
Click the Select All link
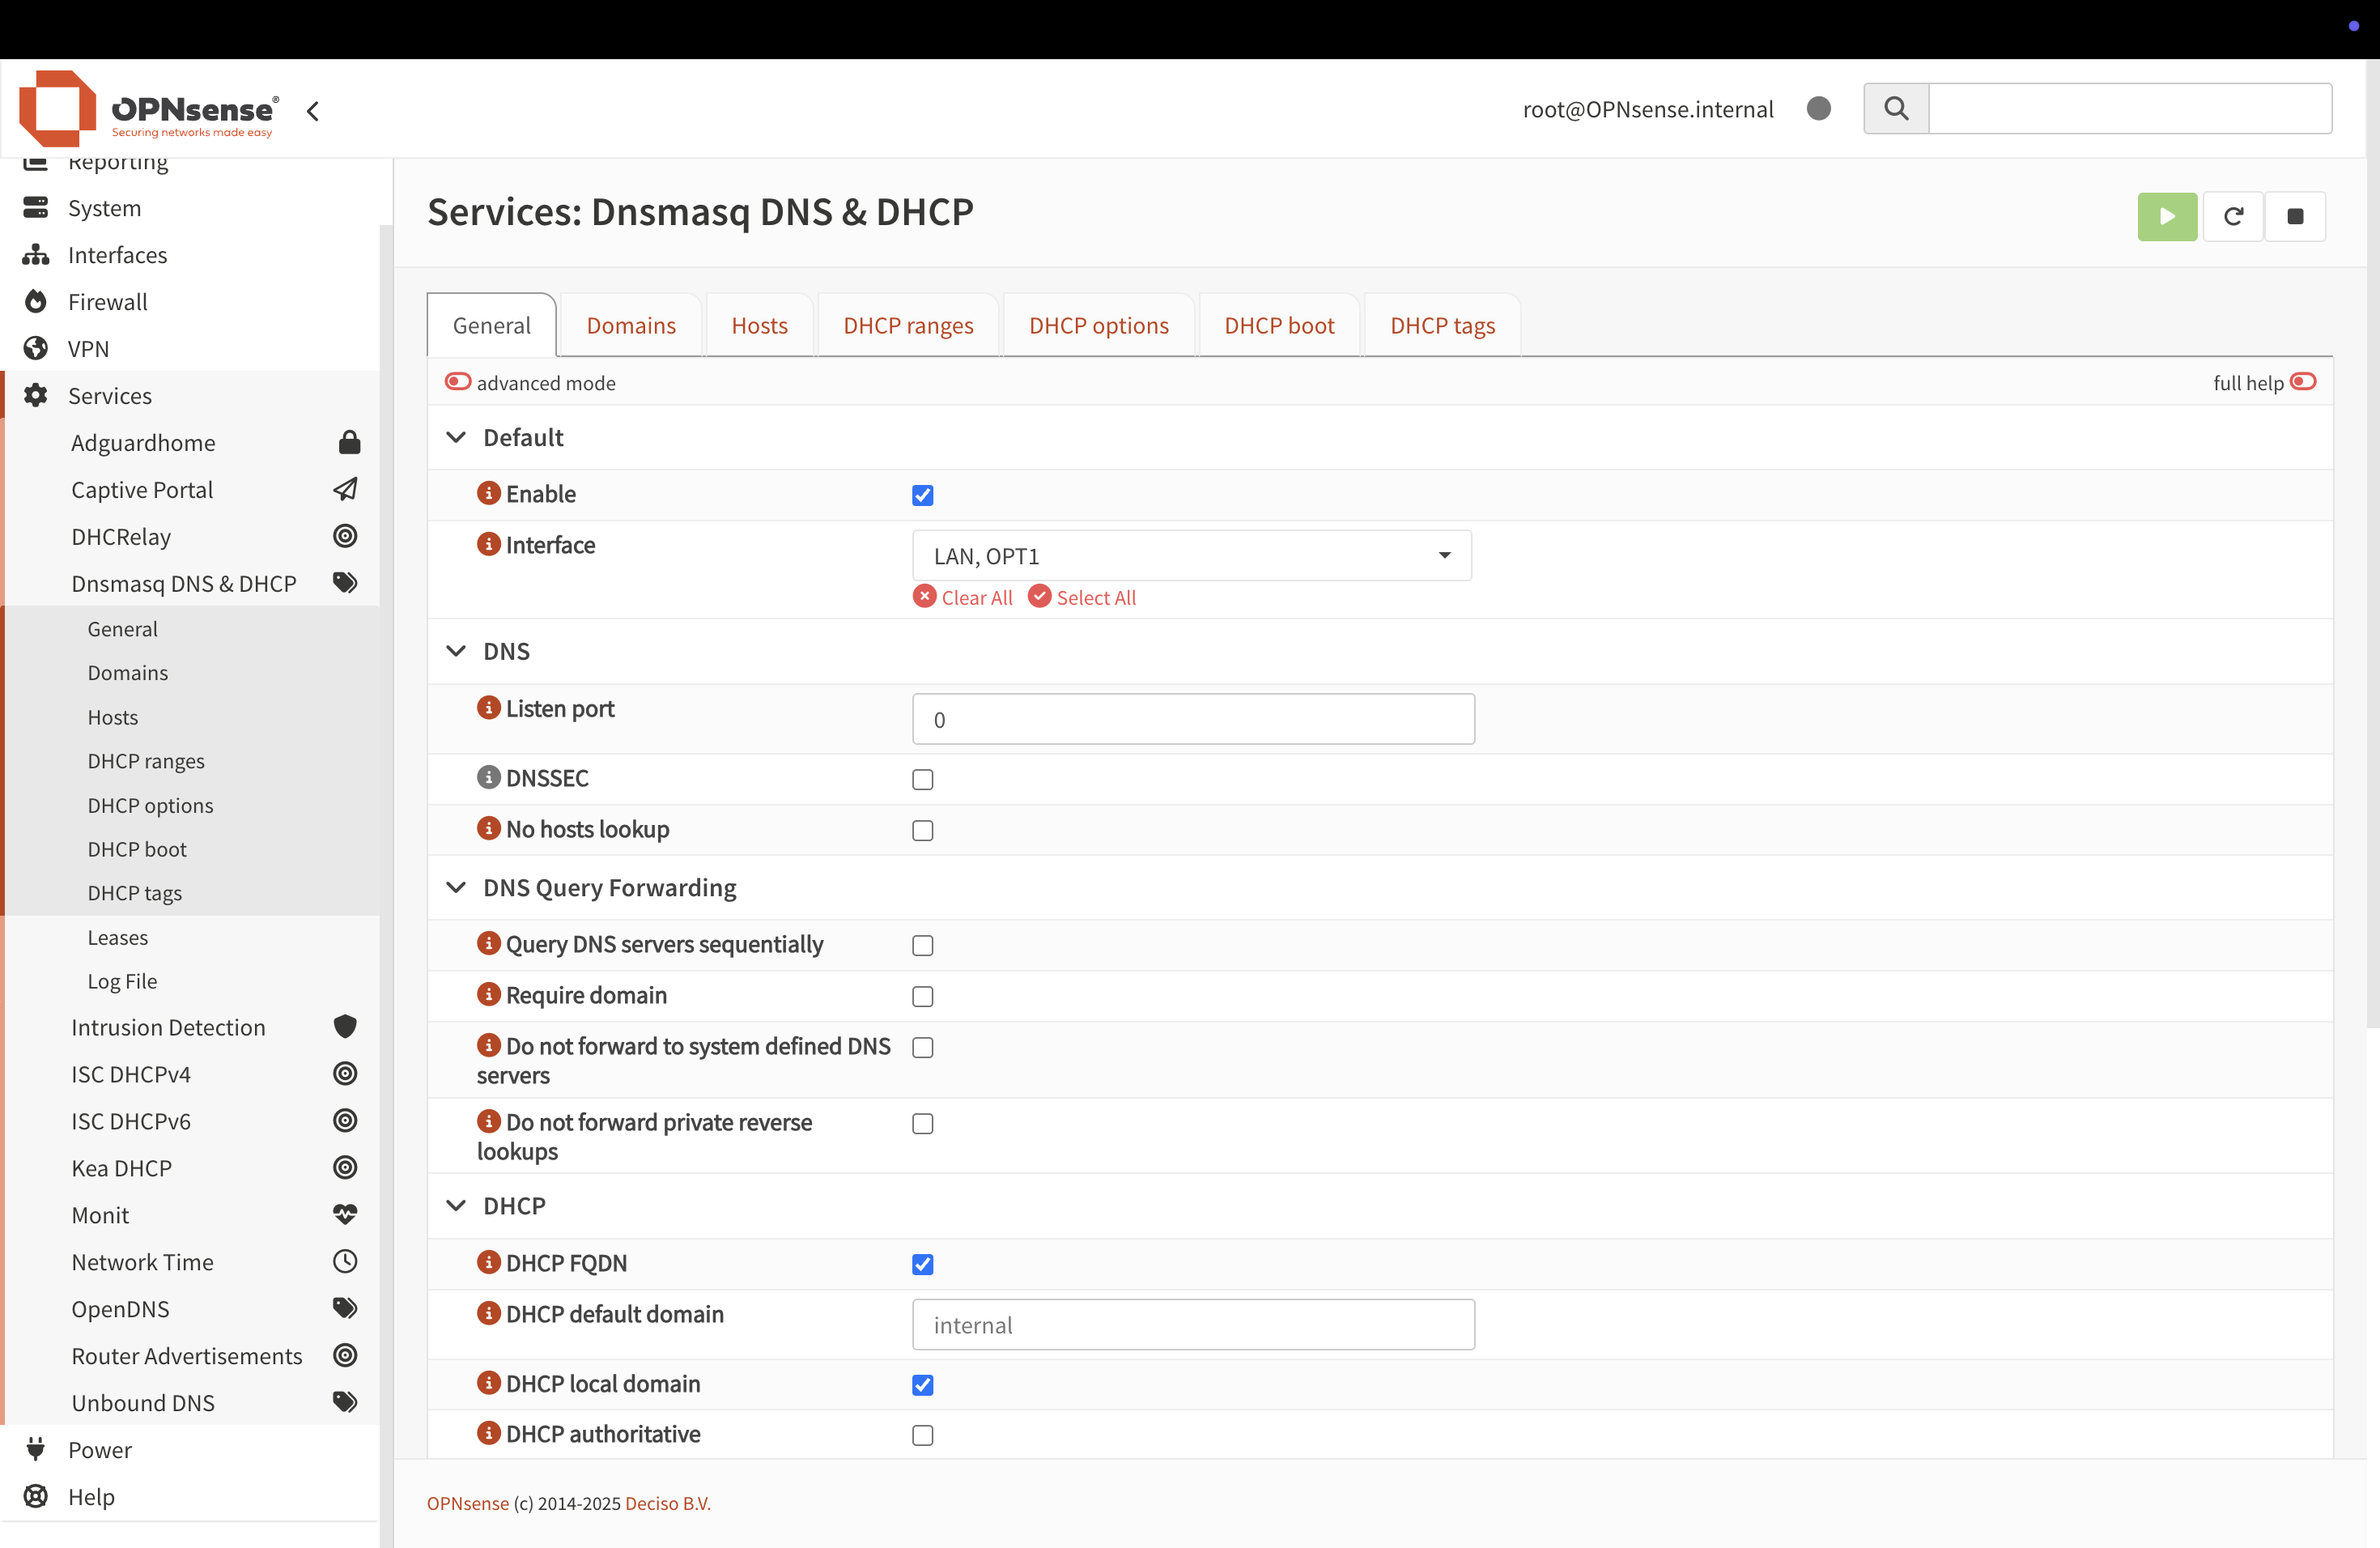(1095, 597)
